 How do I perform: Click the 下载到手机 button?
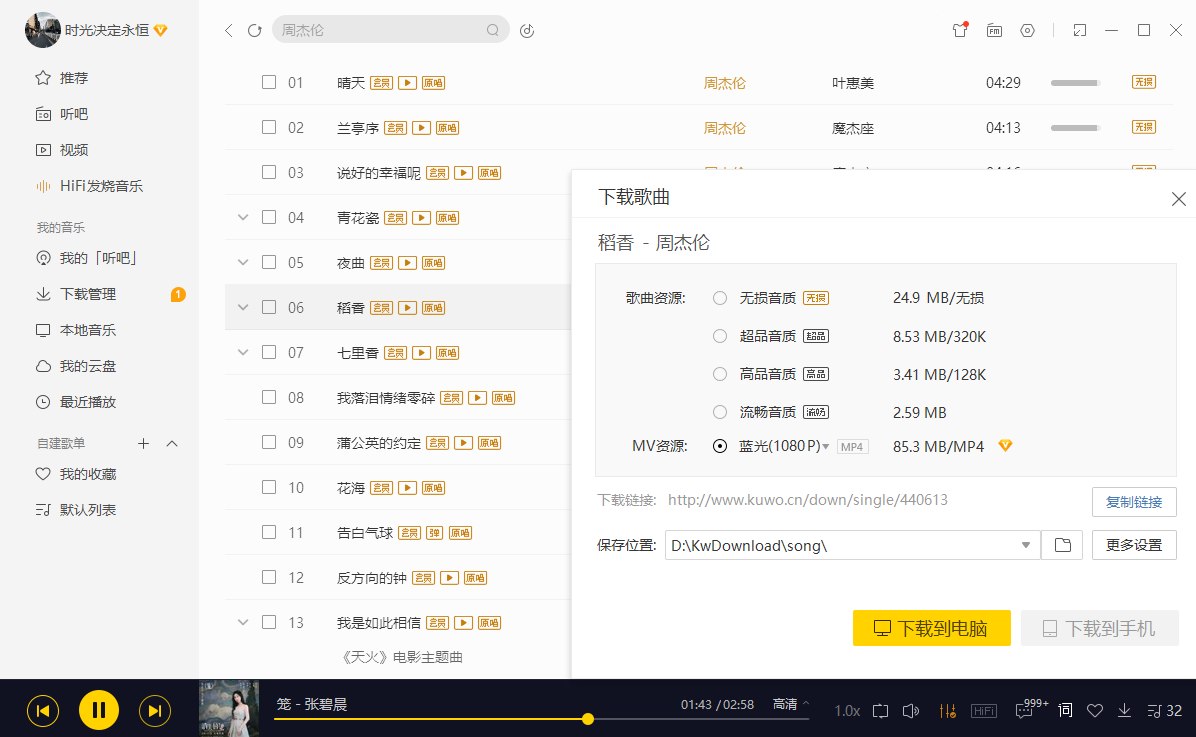1099,628
